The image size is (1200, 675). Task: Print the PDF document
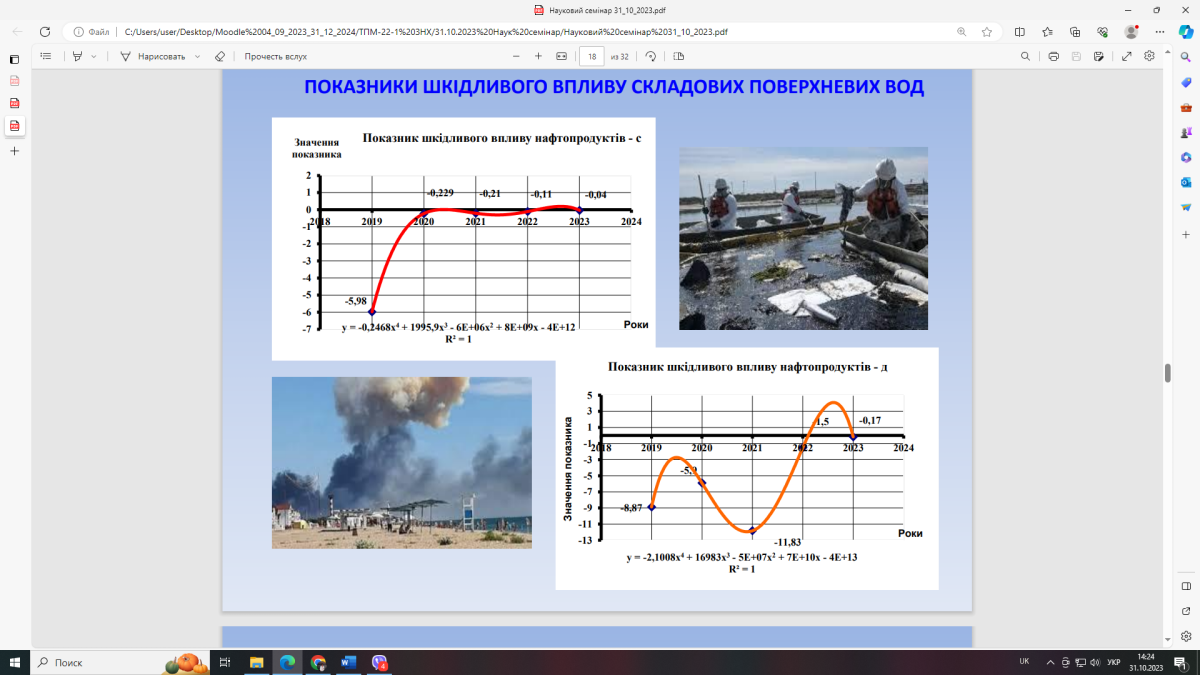(x=1053, y=56)
